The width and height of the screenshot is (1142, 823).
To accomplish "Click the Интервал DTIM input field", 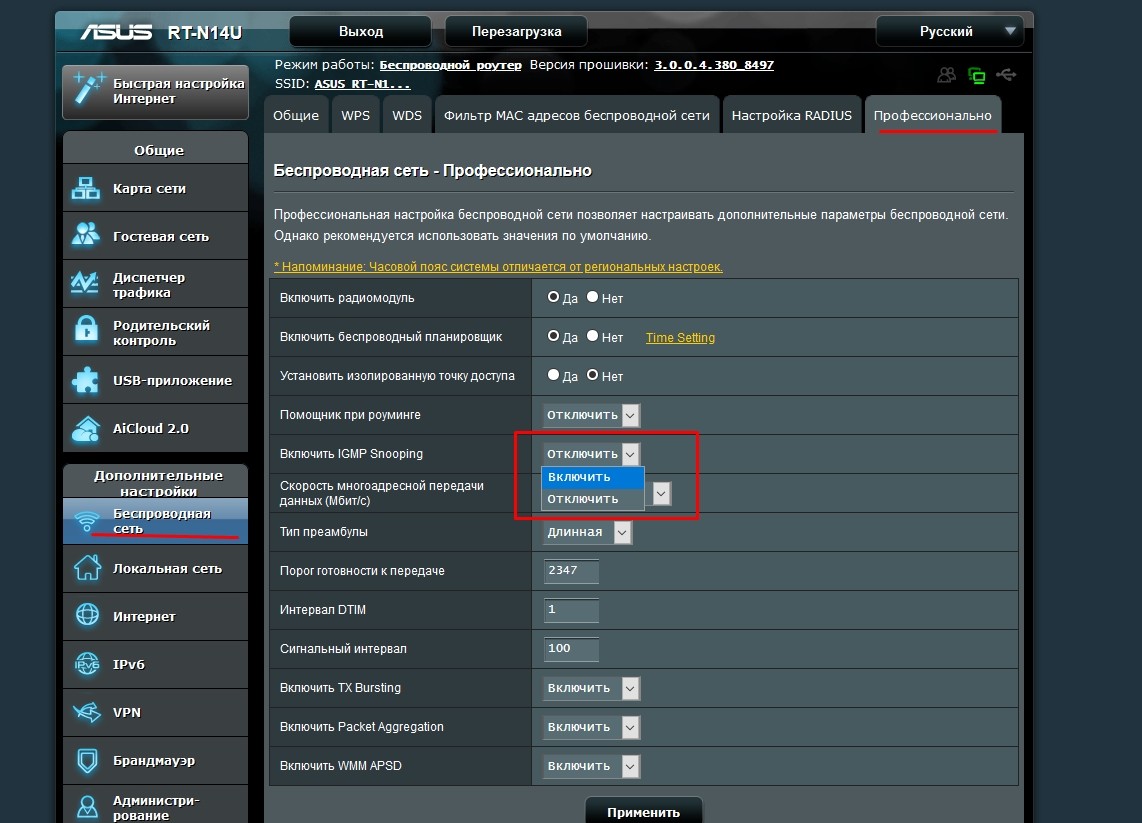I will pos(572,610).
